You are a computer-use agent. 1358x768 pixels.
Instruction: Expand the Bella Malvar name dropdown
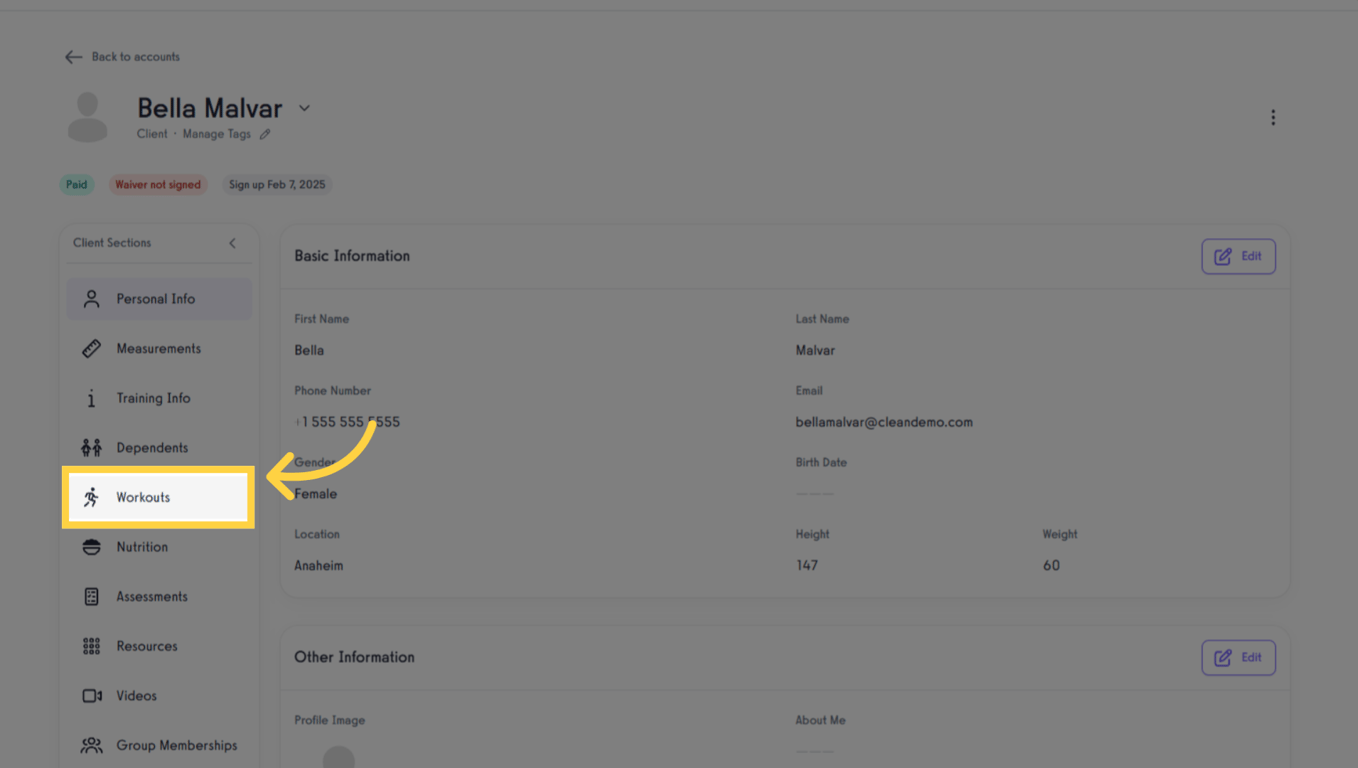[x=304, y=108]
